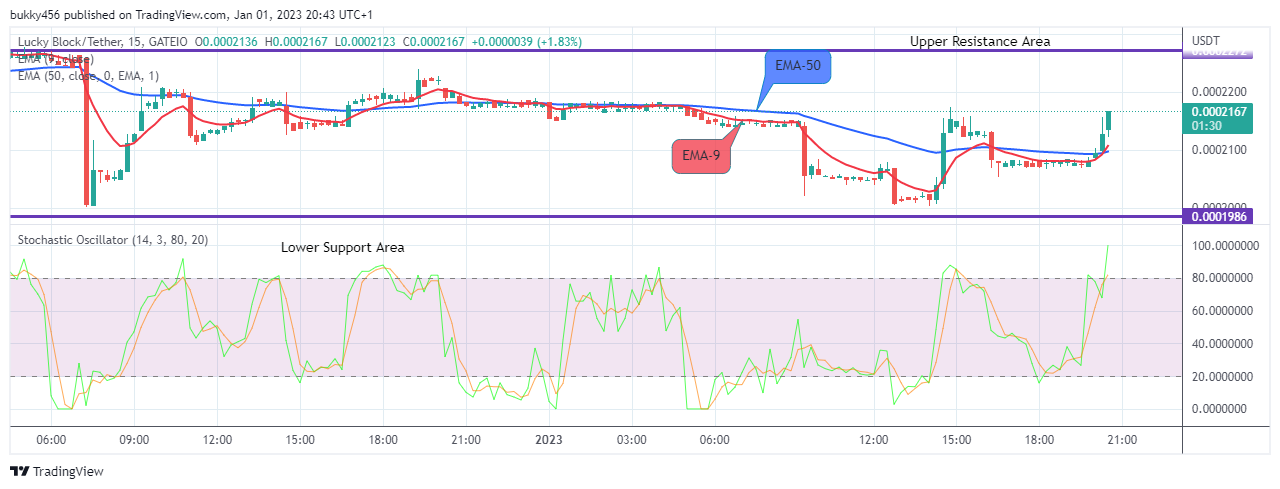This screenshot has width=1280, height=489.
Task: Click the low value L0.0002123 in header
Action: 363,42
